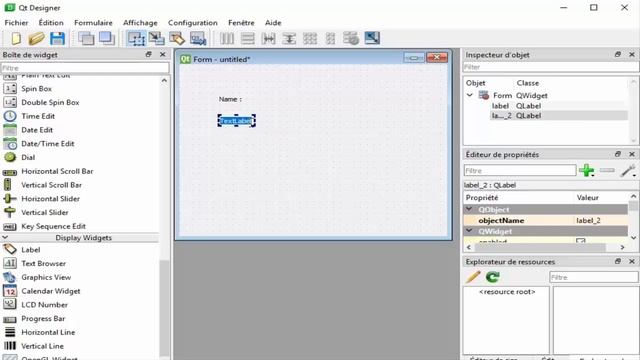Create a new form with toolbar icon
This screenshot has width=640, height=360.
pyautogui.click(x=16, y=38)
